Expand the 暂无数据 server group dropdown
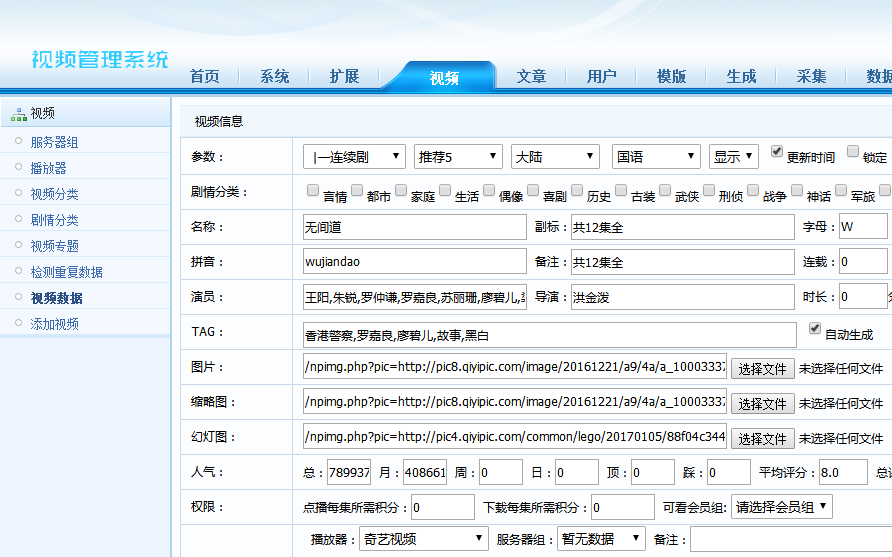The height and width of the screenshot is (557, 892). coord(601,538)
